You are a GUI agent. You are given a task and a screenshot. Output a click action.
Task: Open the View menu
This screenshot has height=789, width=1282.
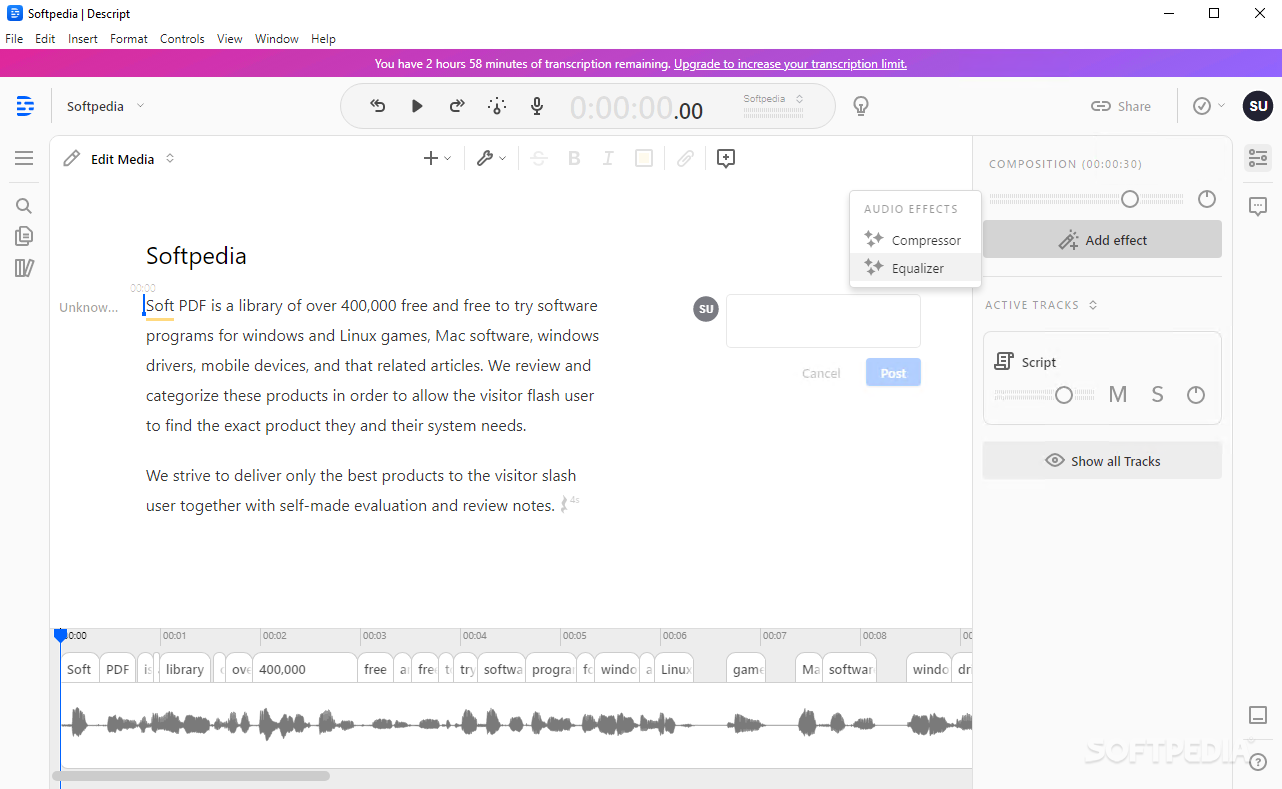click(230, 39)
